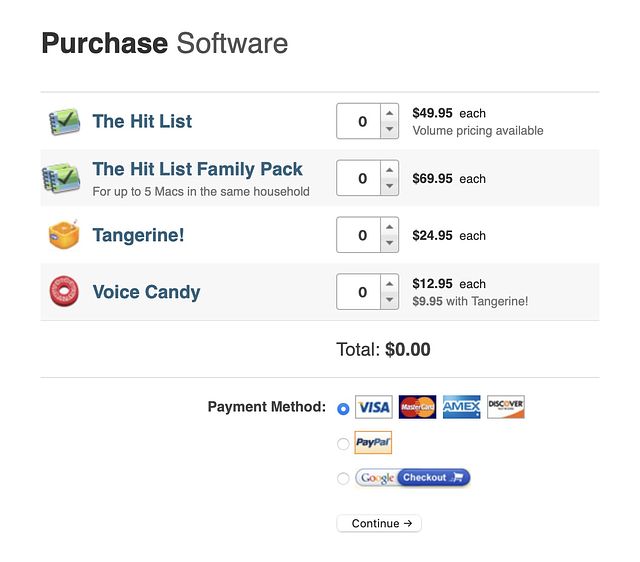Click the AMEX card logo
Screen dimensions: 640x562
(461, 407)
